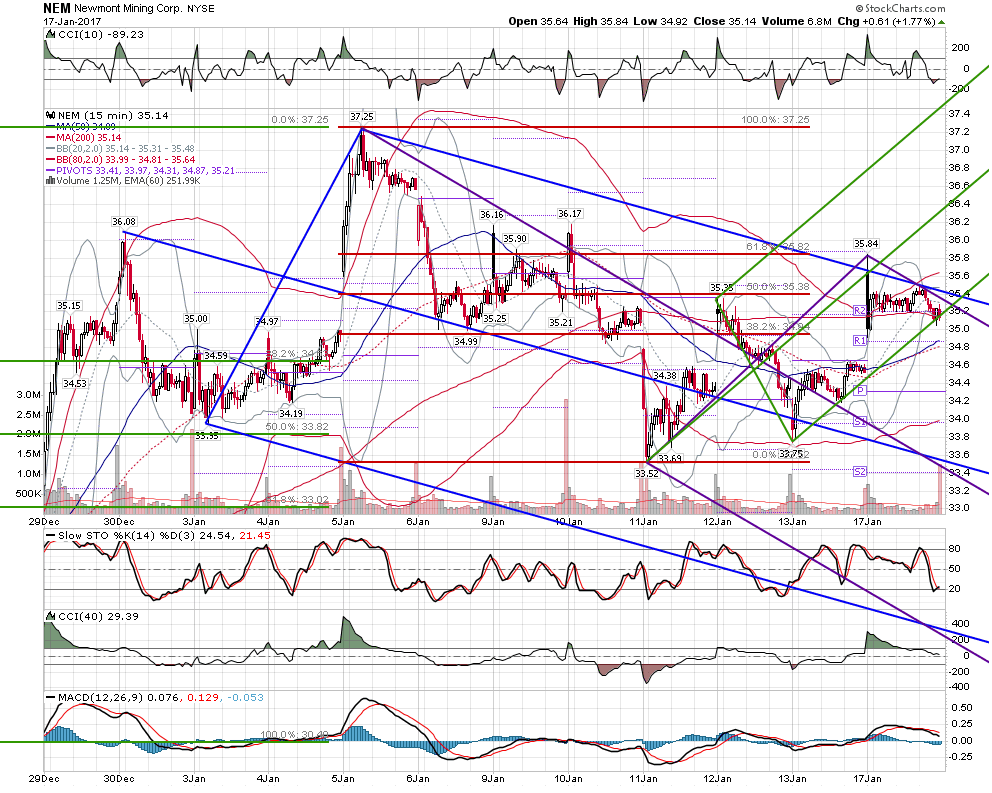Select the P pivot marker
The width and height of the screenshot is (992, 793).
(860, 390)
